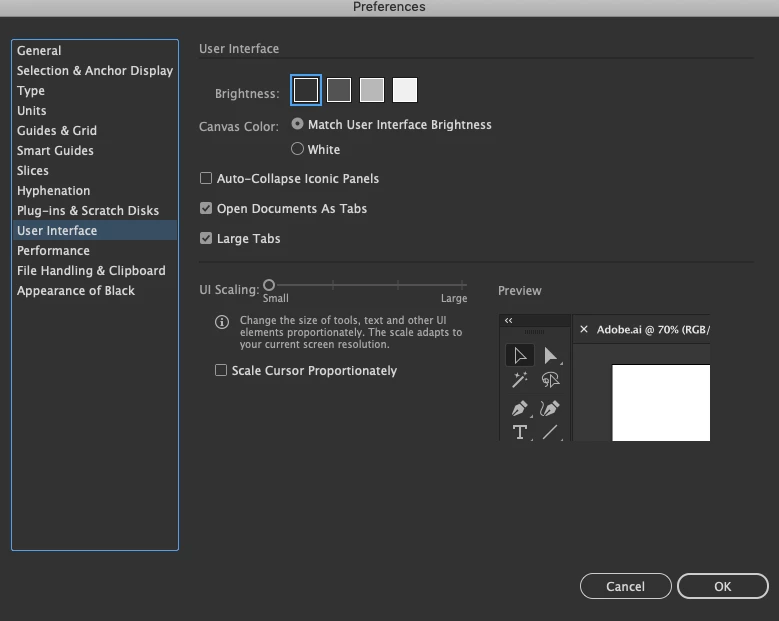The width and height of the screenshot is (779, 621).
Task: Select the Lasso tool in preview
Action: pos(550,380)
